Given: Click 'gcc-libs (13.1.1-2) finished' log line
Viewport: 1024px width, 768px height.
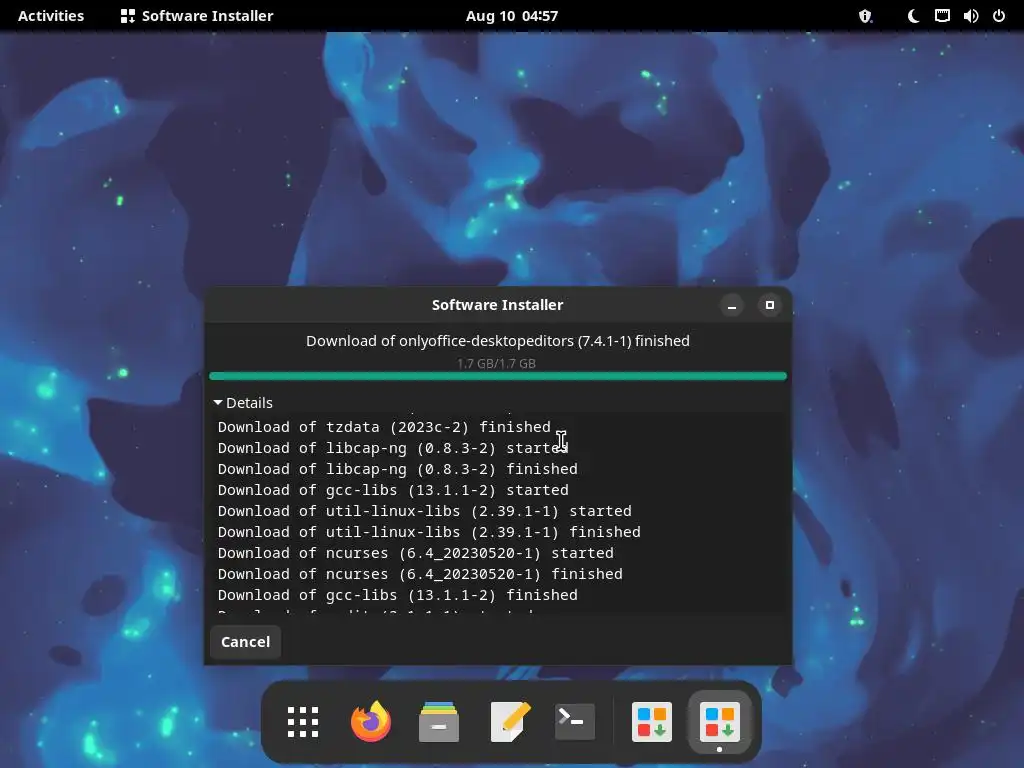Looking at the screenshot, I should (x=398, y=595).
